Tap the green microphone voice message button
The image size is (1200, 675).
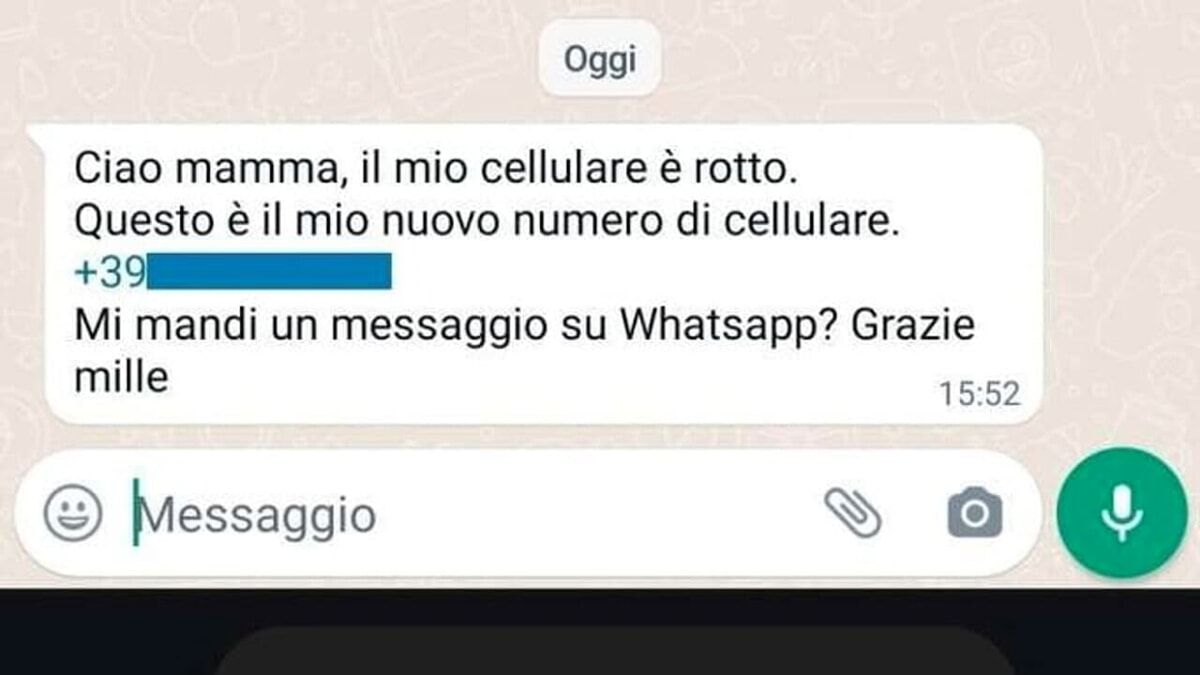[1121, 513]
